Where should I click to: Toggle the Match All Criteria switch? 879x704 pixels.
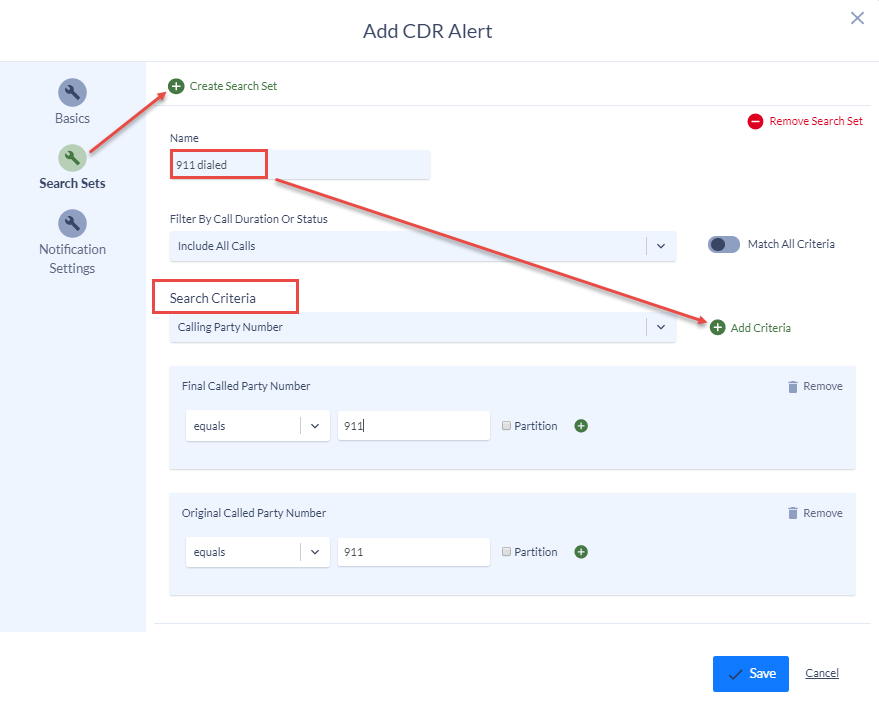pos(724,244)
